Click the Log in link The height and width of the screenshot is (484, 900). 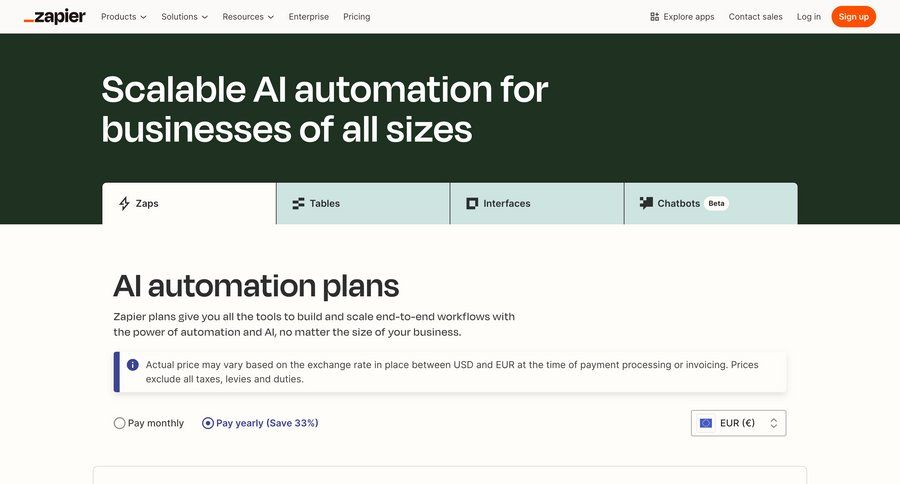pyautogui.click(x=809, y=17)
